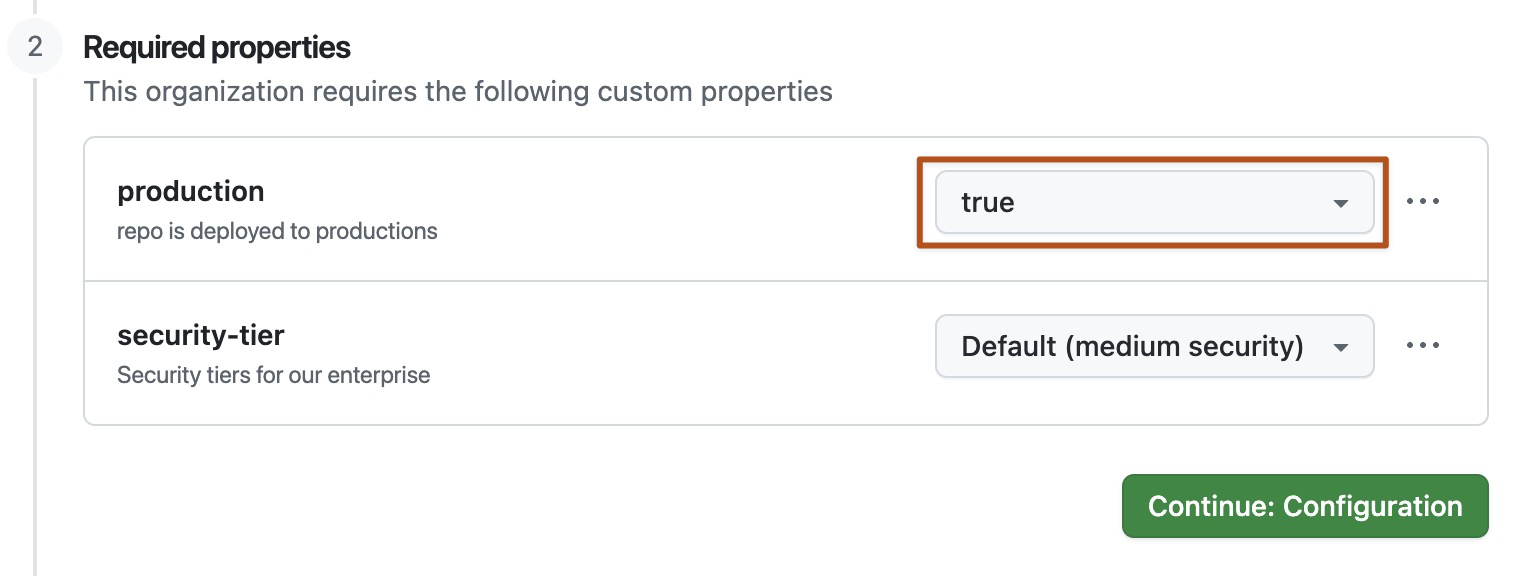Click Continue: Configuration
The image size is (1528, 576).
[1305, 506]
